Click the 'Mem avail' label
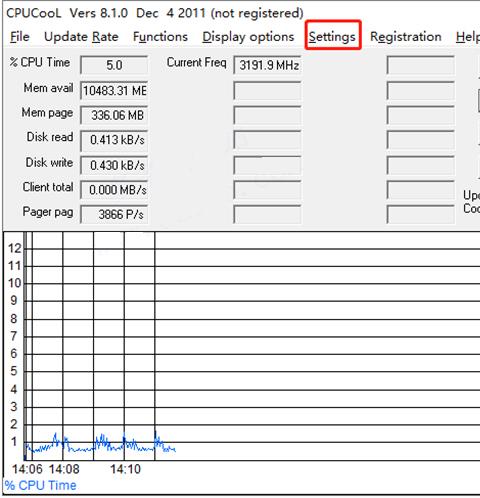 (x=48, y=88)
